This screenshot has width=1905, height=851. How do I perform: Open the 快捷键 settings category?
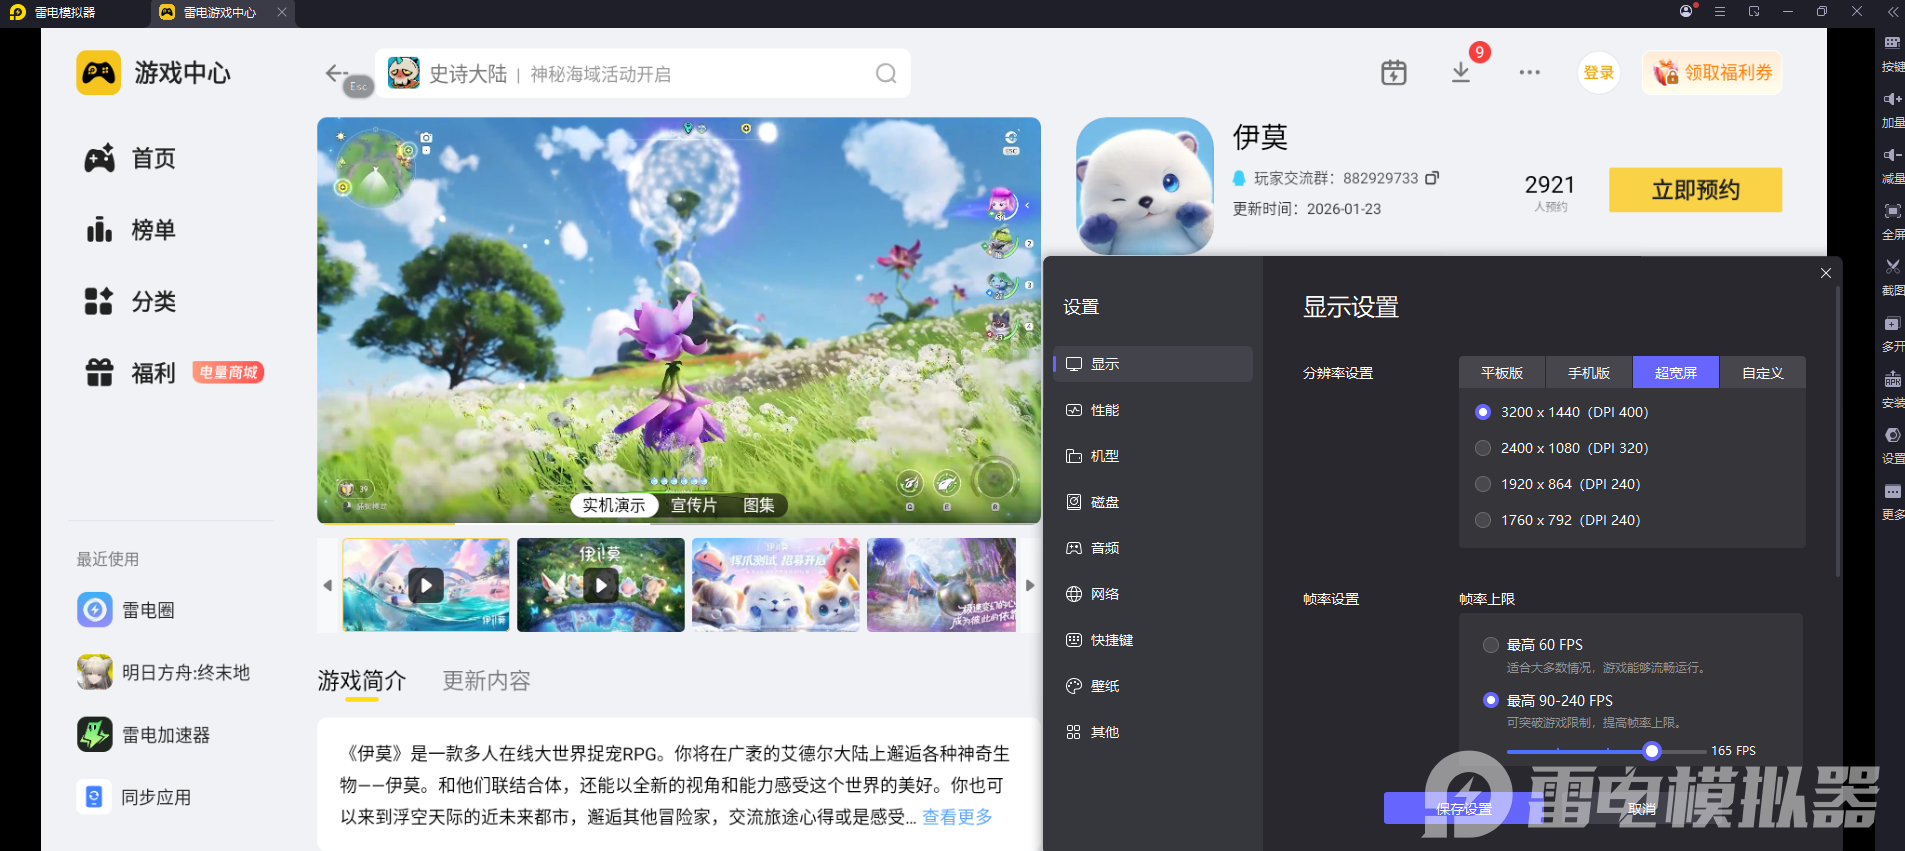[x=1153, y=640]
